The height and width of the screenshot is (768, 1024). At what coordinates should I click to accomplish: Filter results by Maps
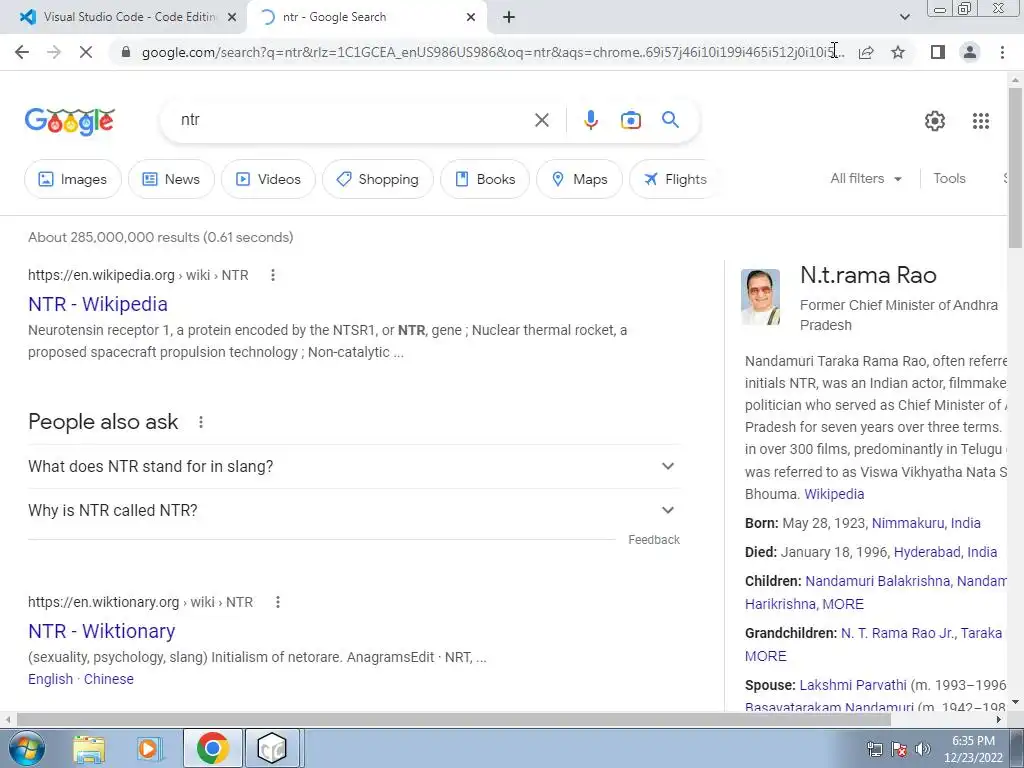tap(579, 179)
